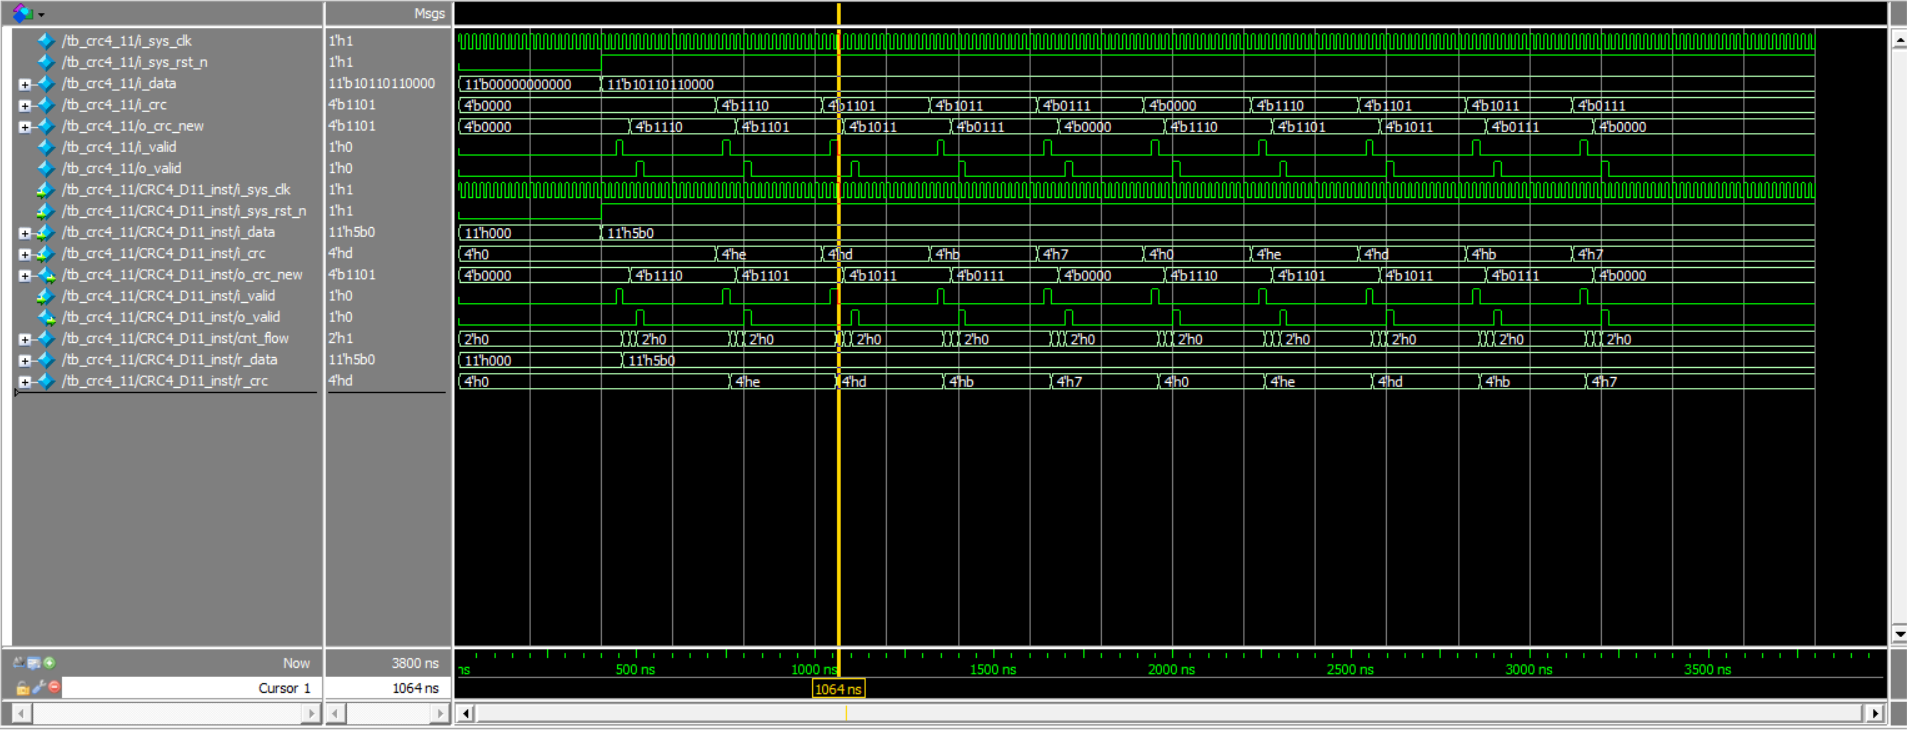Click the 11'b00000000000 segment of the i_data wave
Screen dimensions: 1907x730
(530, 84)
